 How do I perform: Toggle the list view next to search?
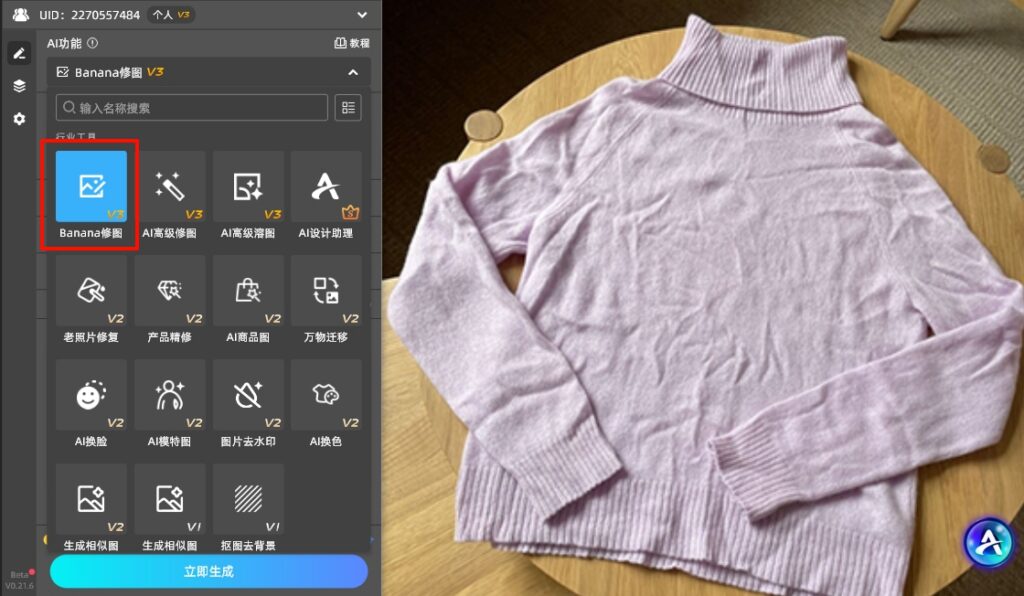point(348,107)
